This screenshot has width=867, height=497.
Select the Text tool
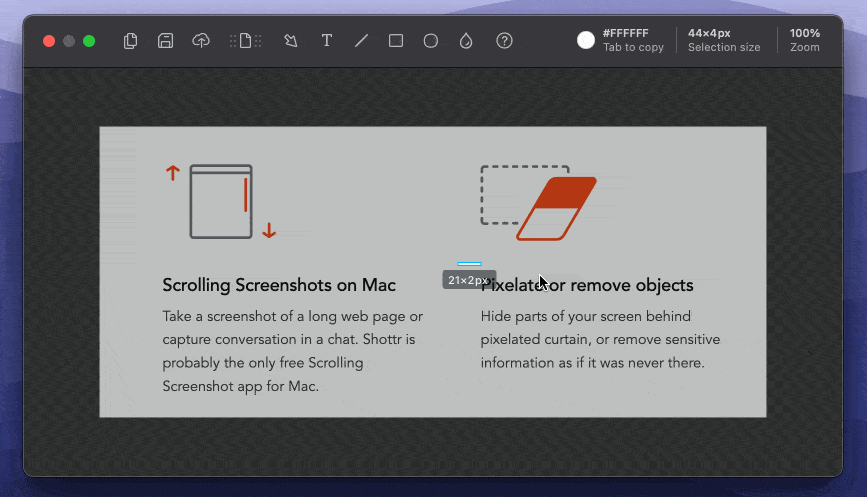click(x=326, y=41)
